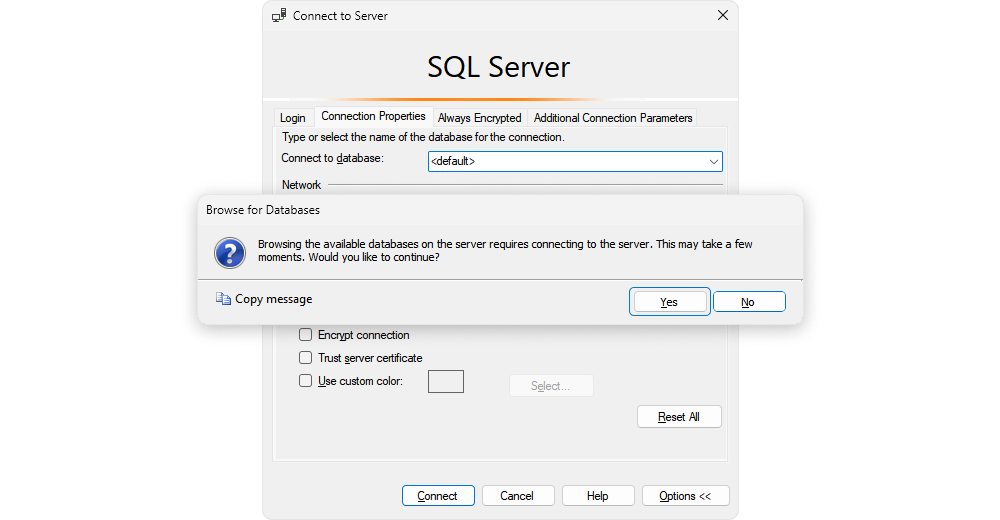Switch to the Login tab

click(x=293, y=118)
